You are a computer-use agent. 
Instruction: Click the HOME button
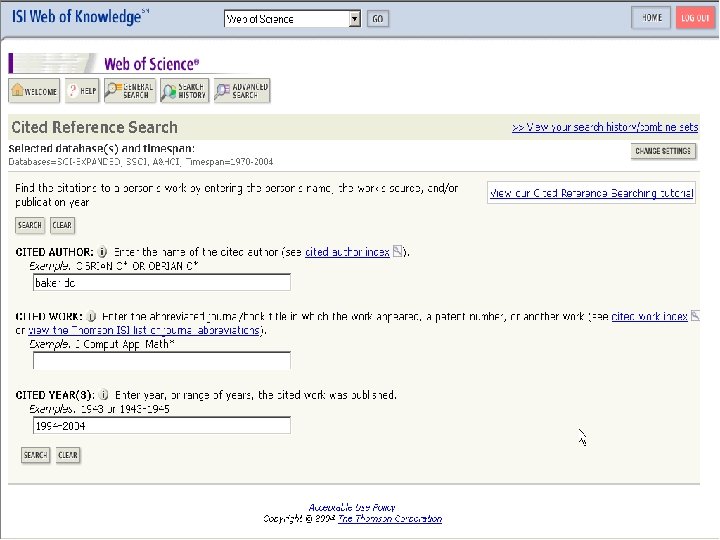pos(651,18)
